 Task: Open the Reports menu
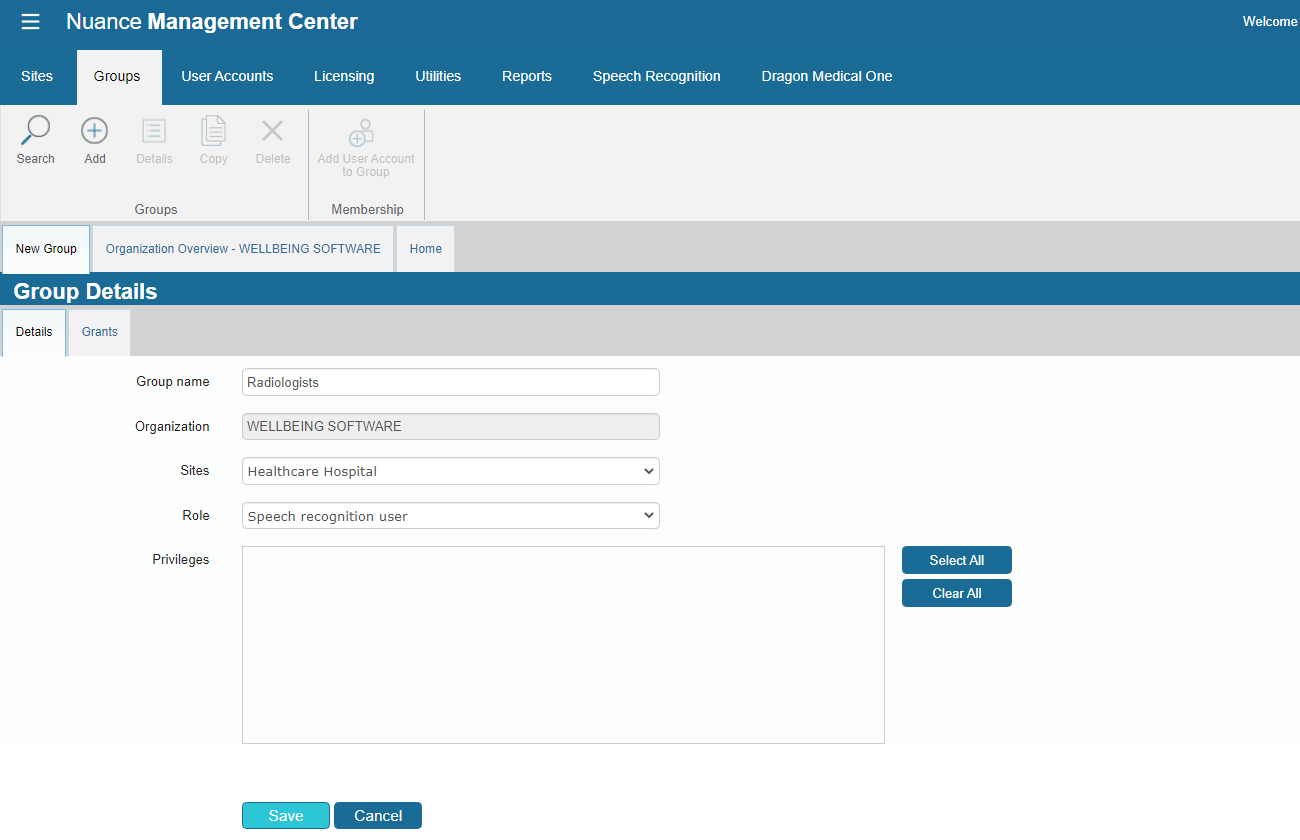click(x=527, y=76)
